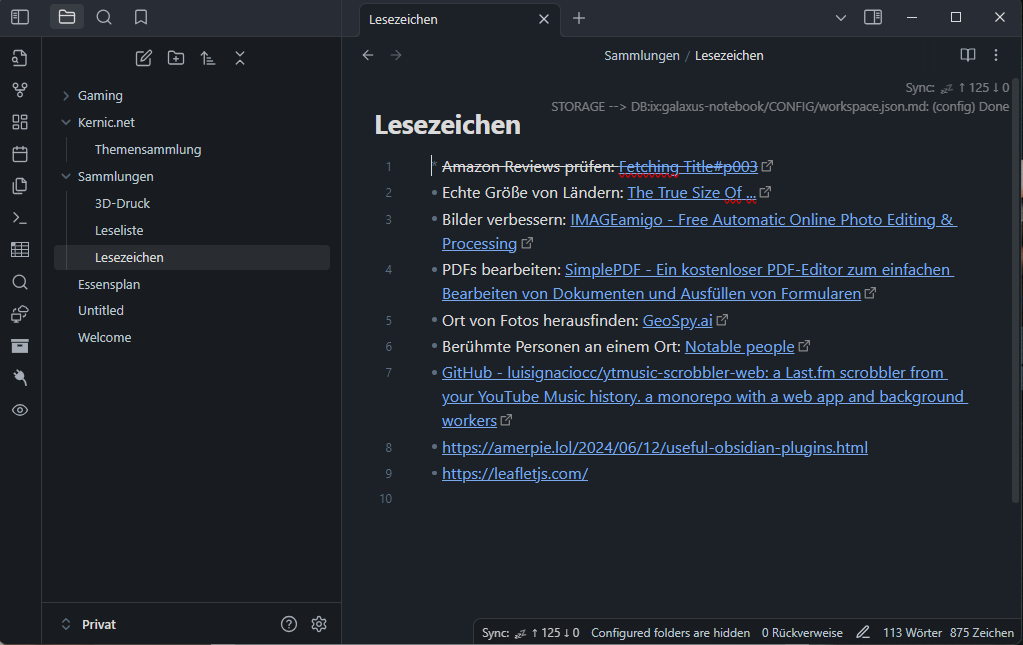Create a new folder in the file explorer

click(x=176, y=58)
